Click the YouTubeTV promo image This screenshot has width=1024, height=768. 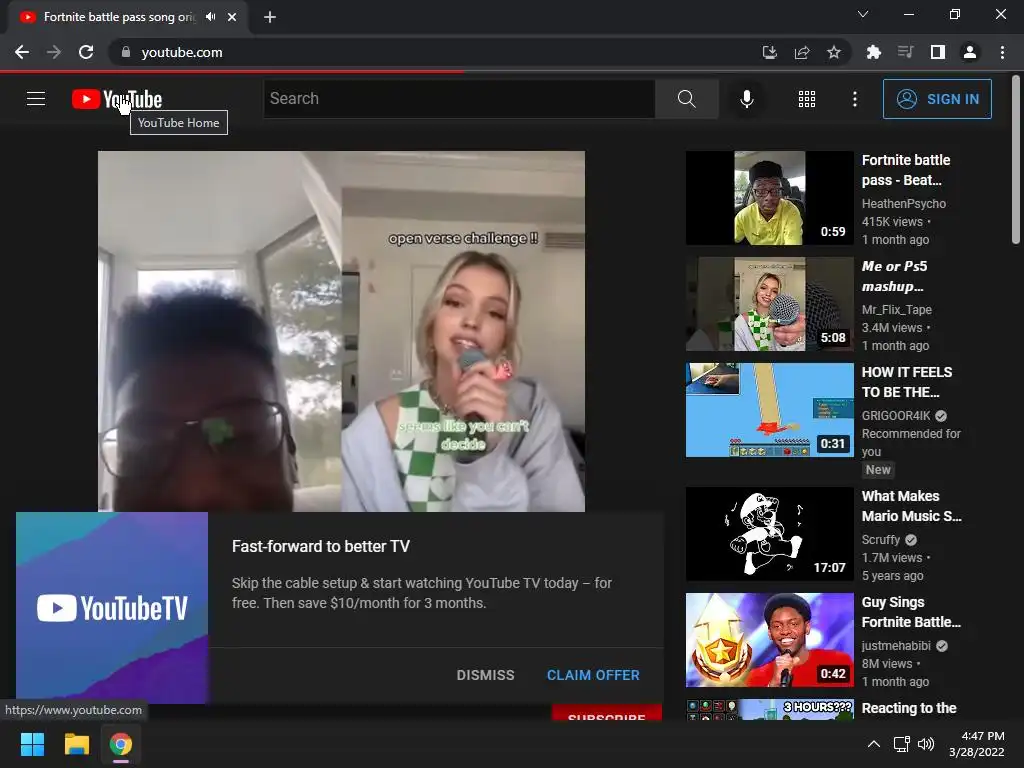(x=112, y=607)
